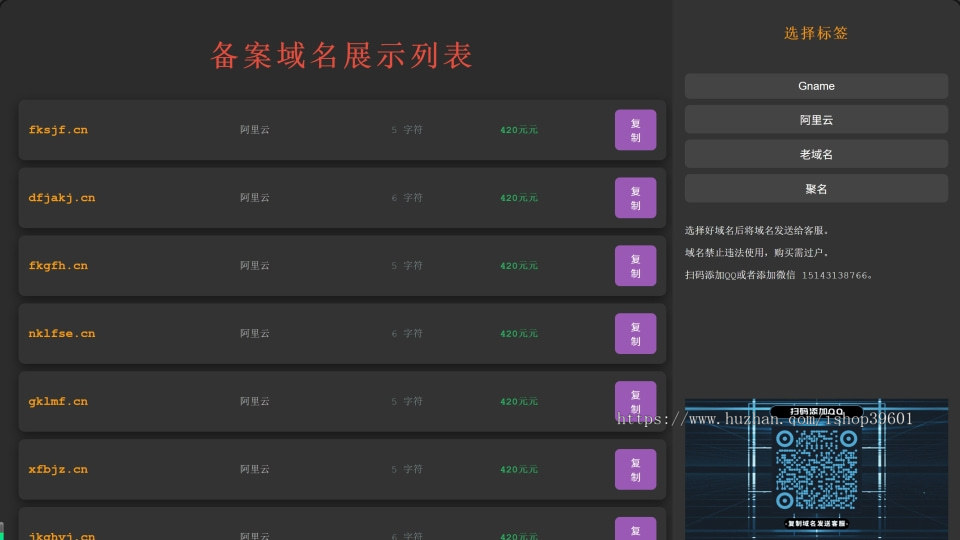Click the 备案域名展示列表 page title
This screenshot has width=960, height=540.
pyautogui.click(x=342, y=55)
